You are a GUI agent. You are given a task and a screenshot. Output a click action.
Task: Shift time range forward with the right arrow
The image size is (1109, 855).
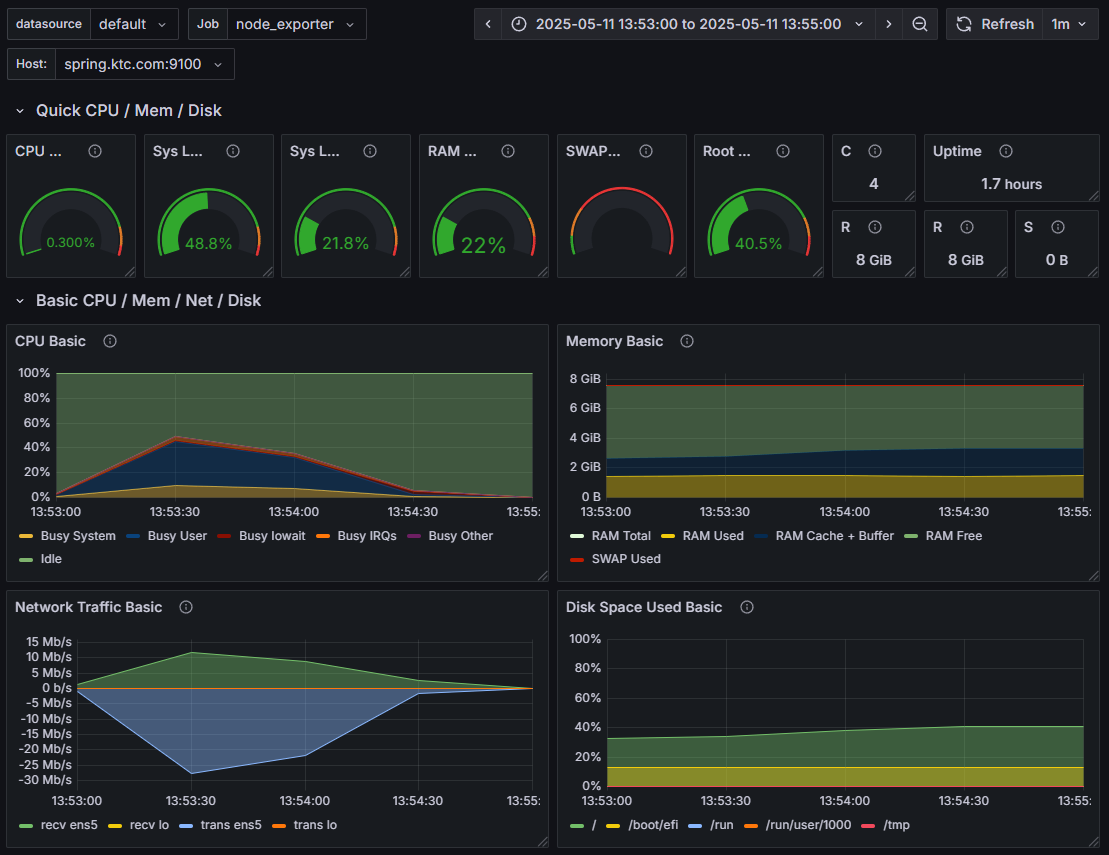[x=888, y=24]
